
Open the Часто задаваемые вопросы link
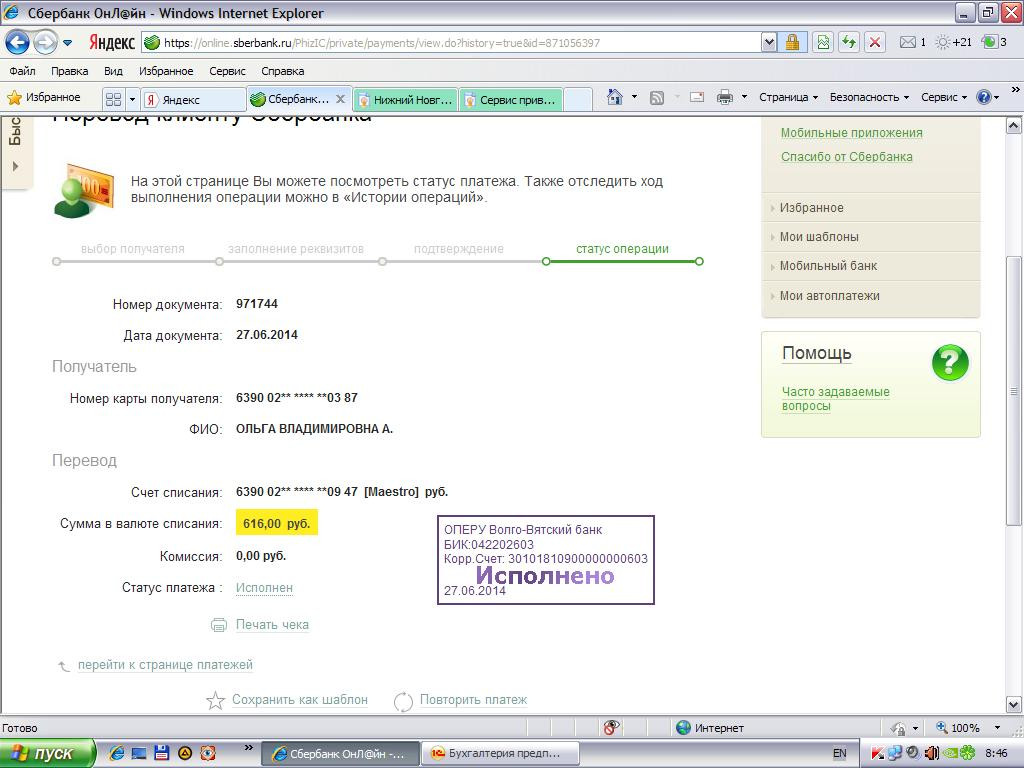836,398
